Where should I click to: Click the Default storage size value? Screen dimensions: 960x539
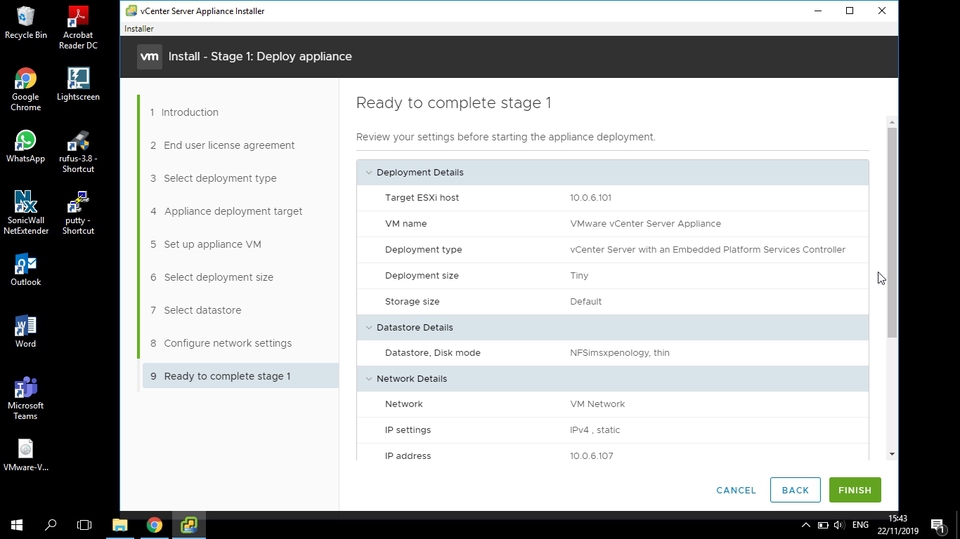[x=585, y=301]
